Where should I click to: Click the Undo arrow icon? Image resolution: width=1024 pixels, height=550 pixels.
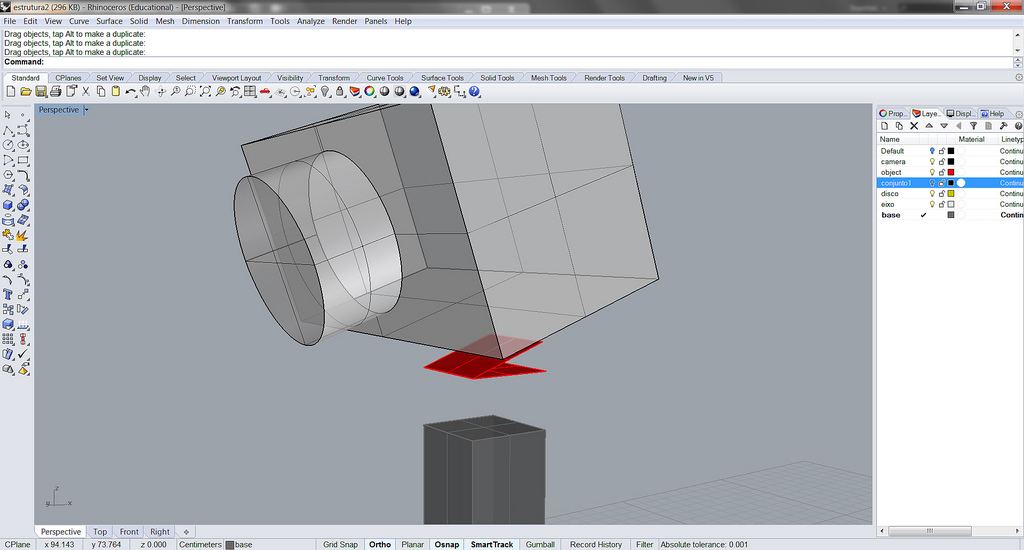pyautogui.click(x=131, y=92)
